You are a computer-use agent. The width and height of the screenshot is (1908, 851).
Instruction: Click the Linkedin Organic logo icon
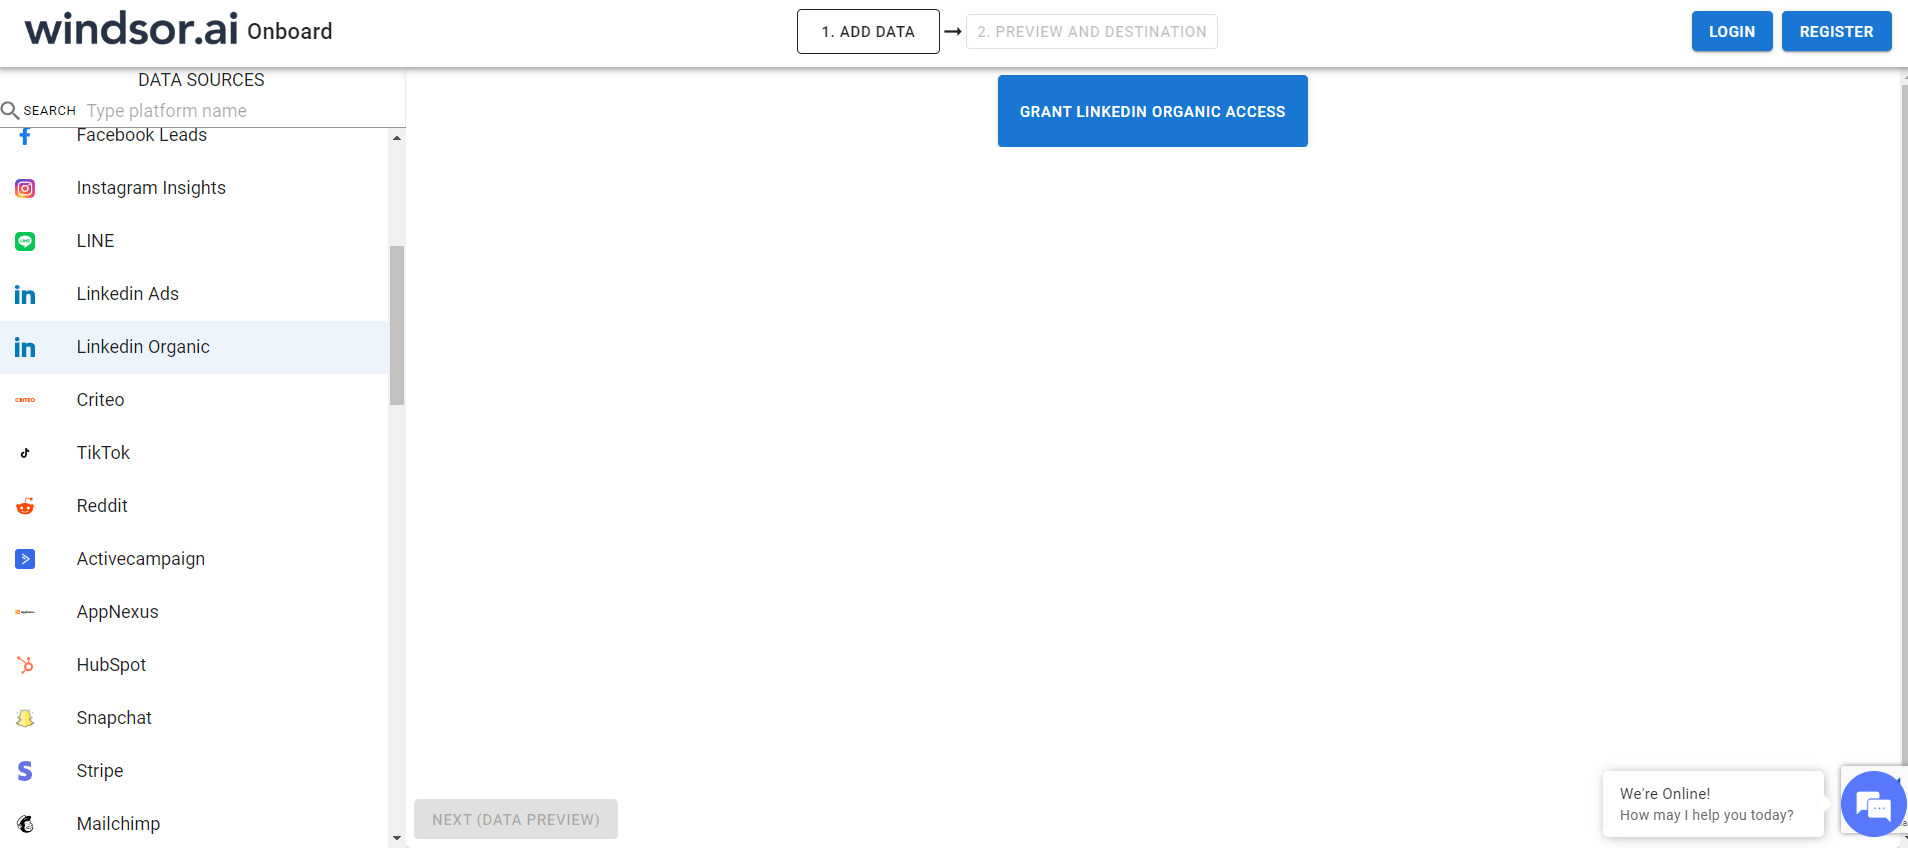click(25, 347)
